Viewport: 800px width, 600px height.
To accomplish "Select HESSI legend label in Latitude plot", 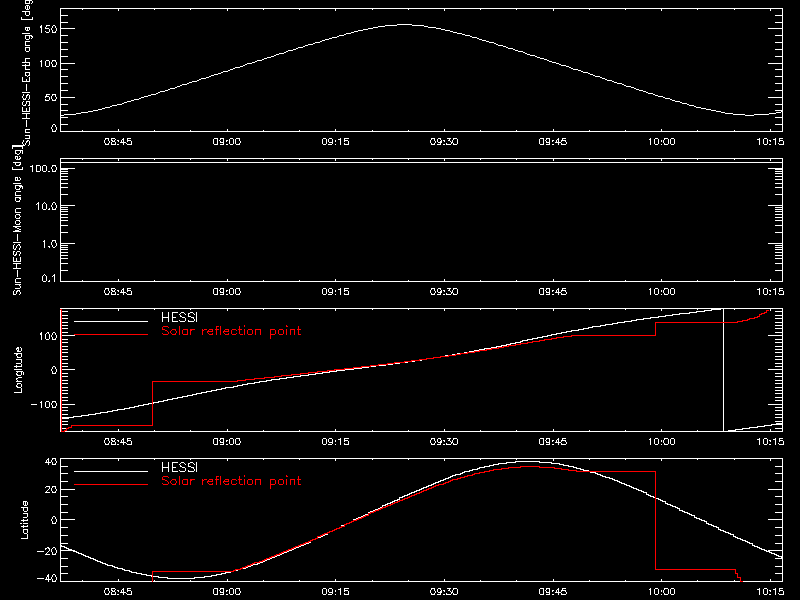I will tap(179, 467).
